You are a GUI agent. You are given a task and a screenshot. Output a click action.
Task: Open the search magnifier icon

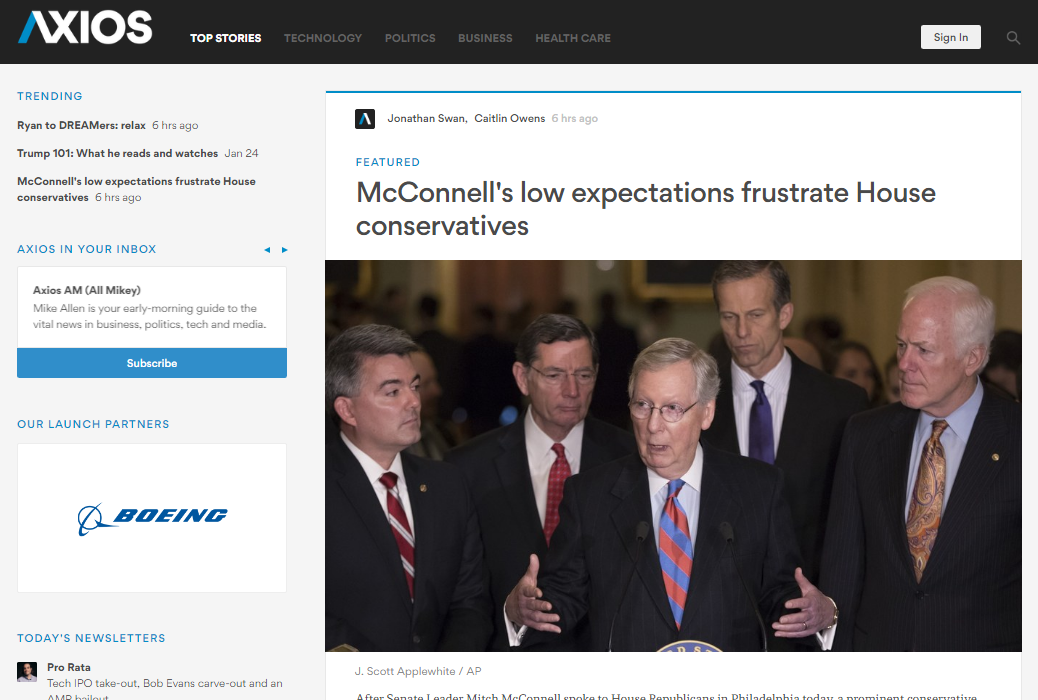1013,38
